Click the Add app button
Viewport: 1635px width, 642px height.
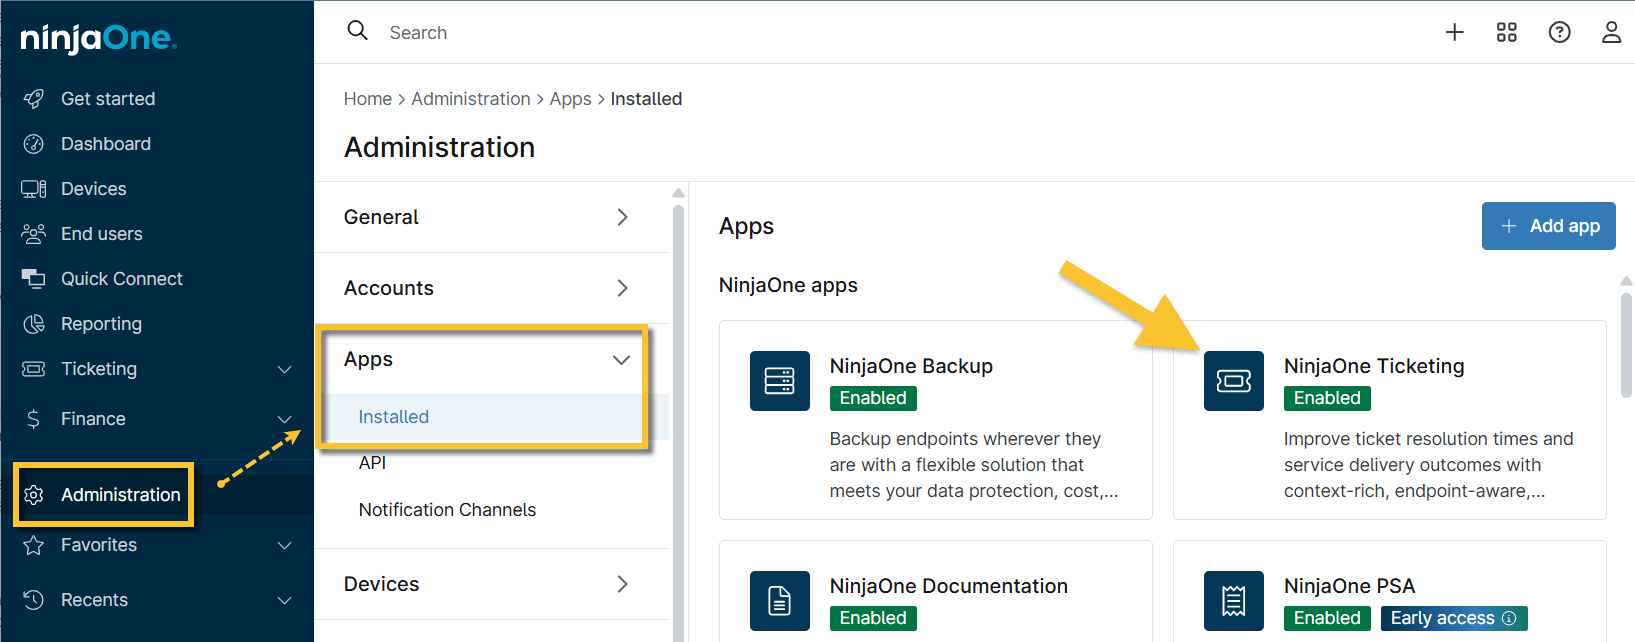[x=1548, y=226]
